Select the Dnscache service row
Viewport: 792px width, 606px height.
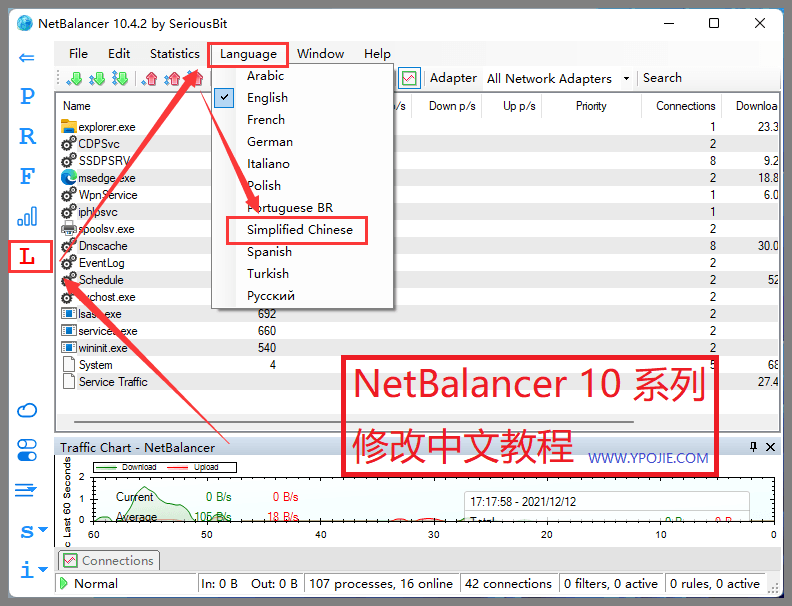[418, 246]
